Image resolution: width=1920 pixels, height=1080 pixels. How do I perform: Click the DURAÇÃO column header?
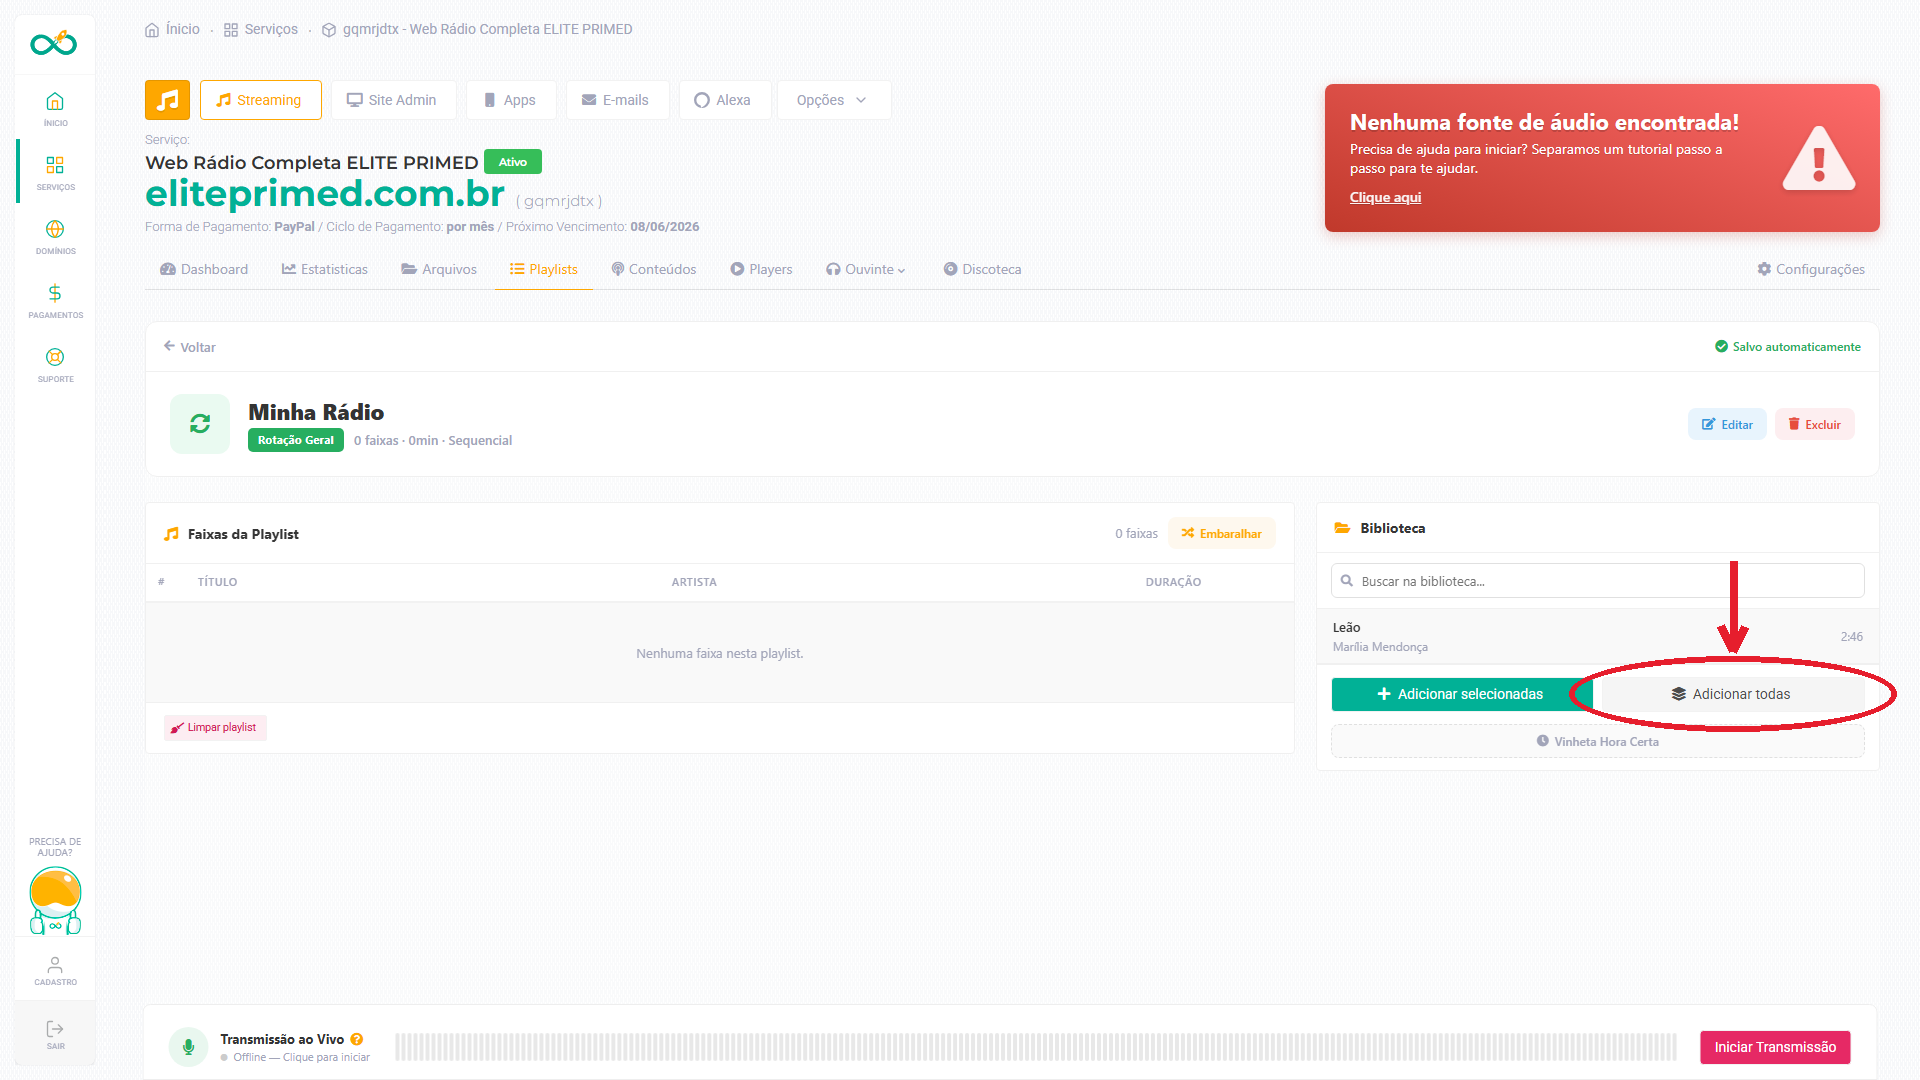tap(1173, 582)
